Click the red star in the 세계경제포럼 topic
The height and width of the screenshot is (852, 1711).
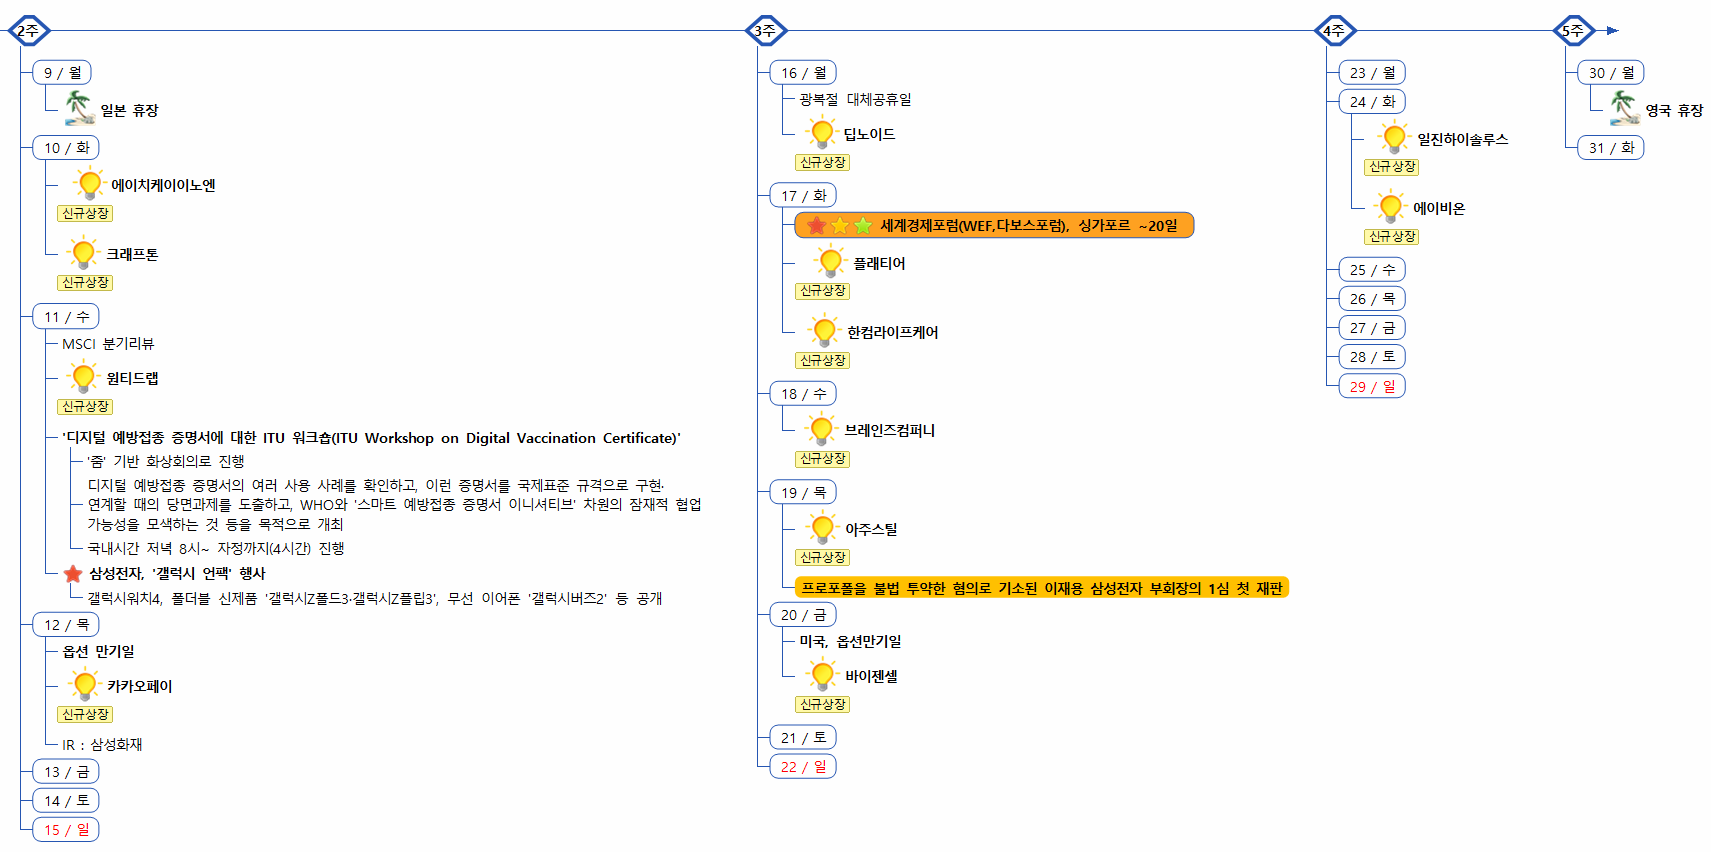coord(817,225)
